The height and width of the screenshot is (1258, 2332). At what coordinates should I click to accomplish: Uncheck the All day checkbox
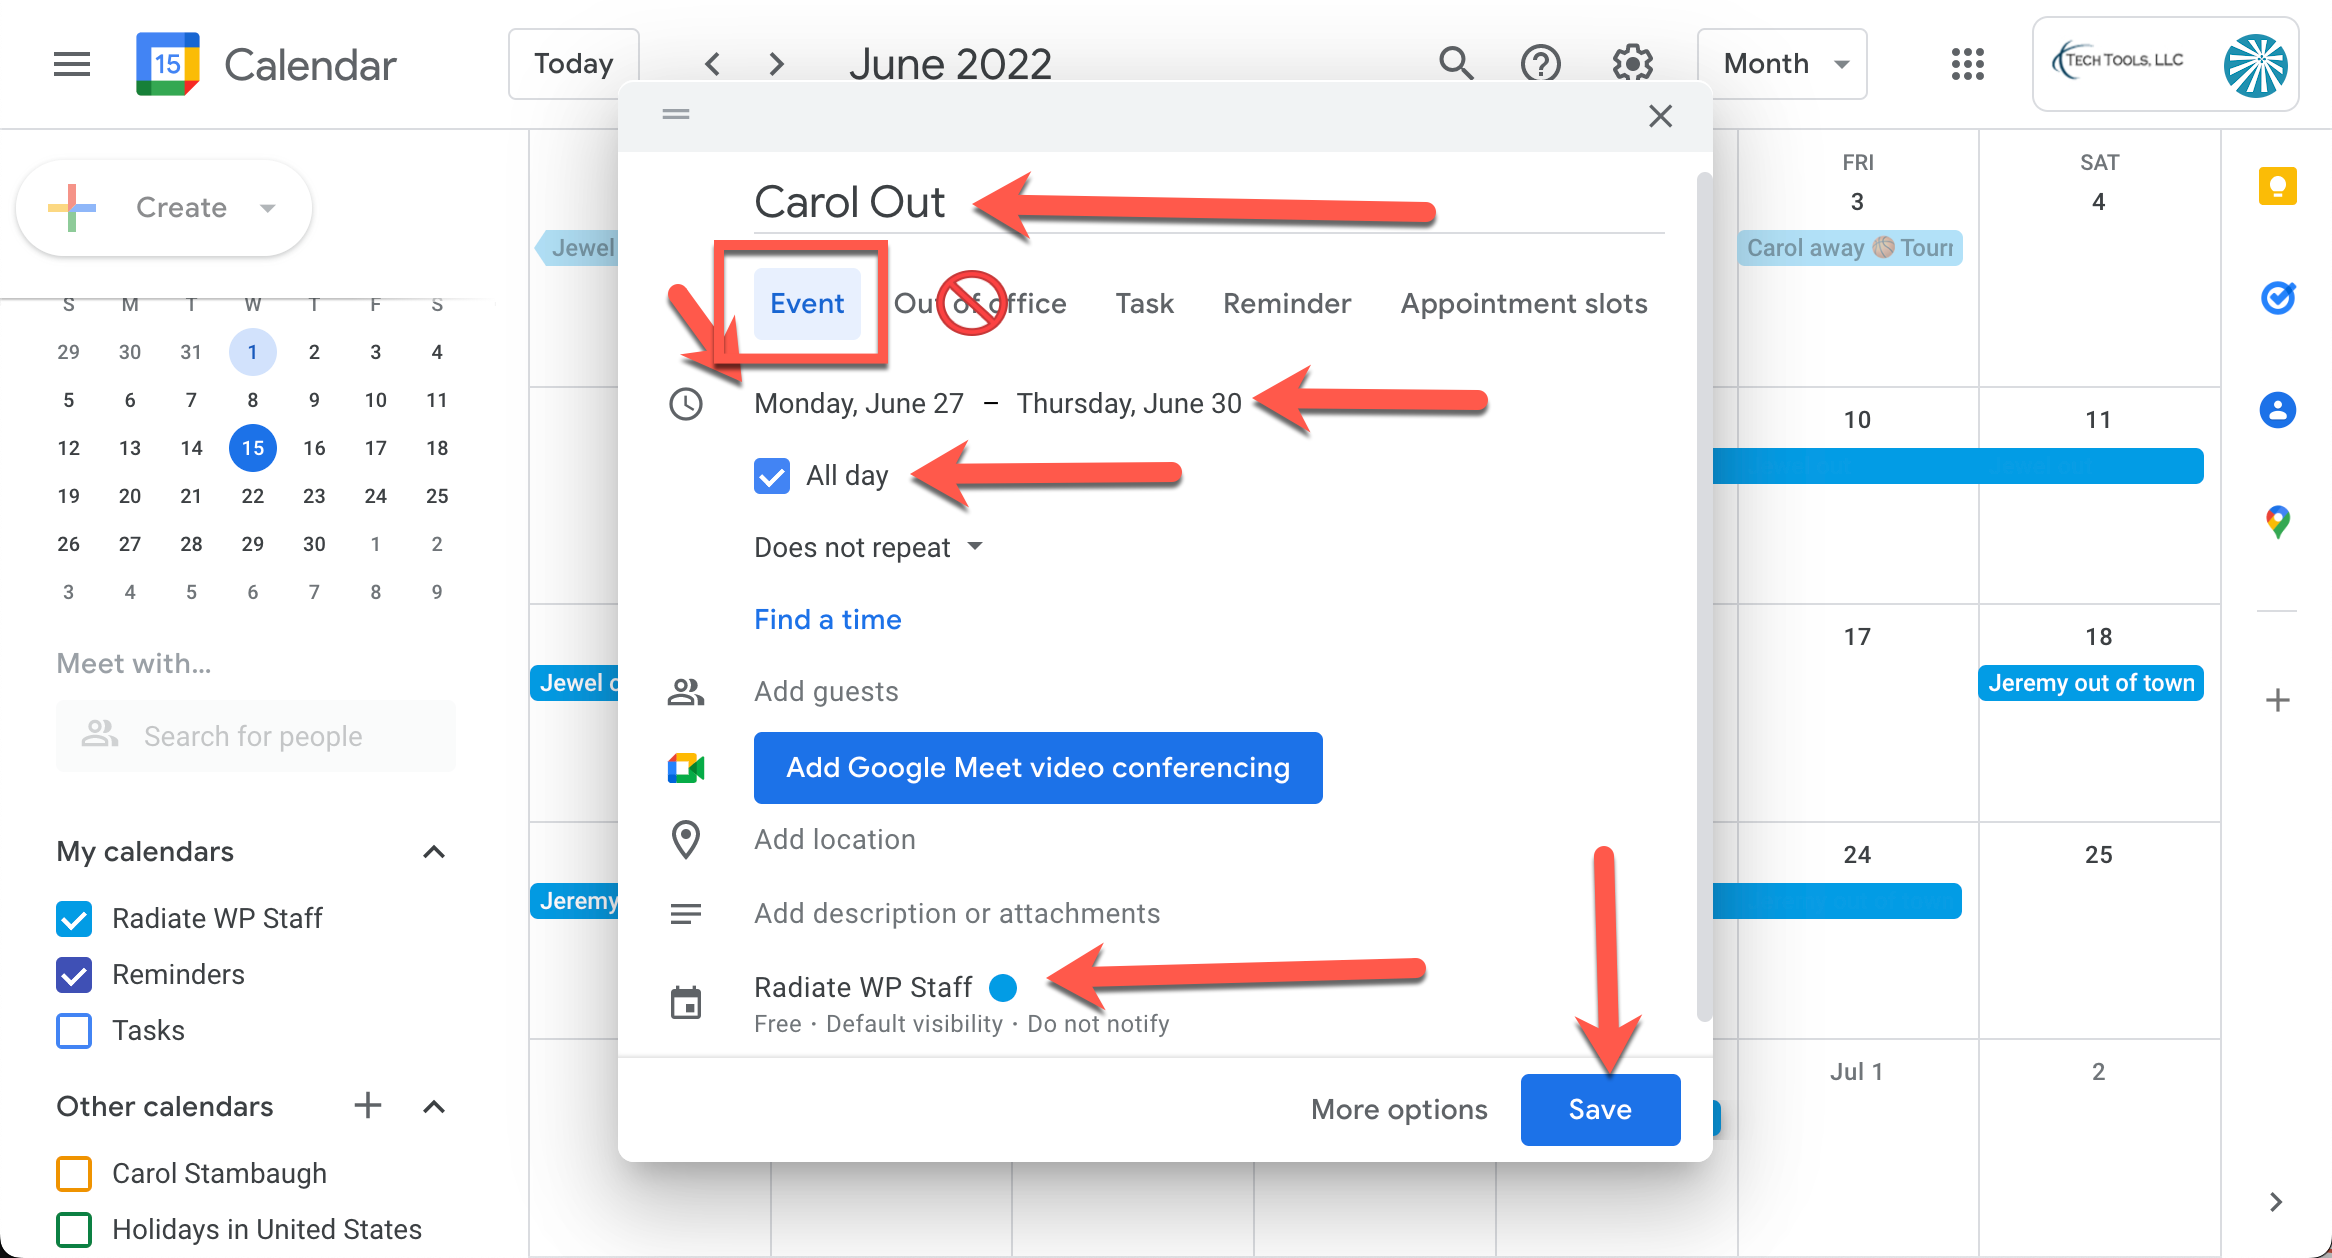point(772,476)
